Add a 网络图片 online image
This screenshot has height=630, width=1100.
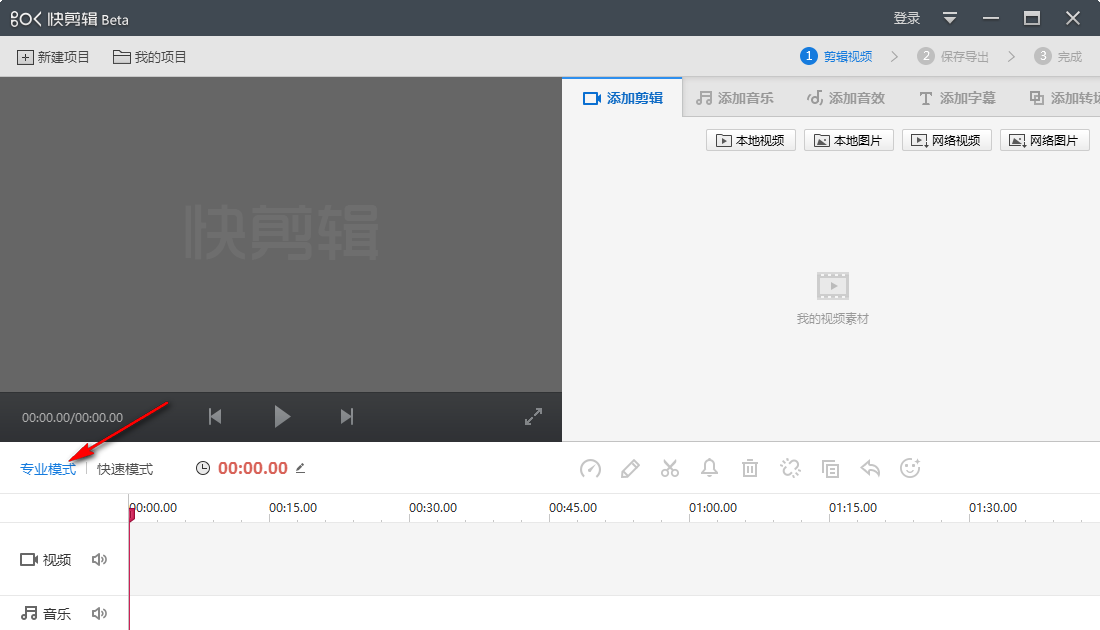[1045, 140]
